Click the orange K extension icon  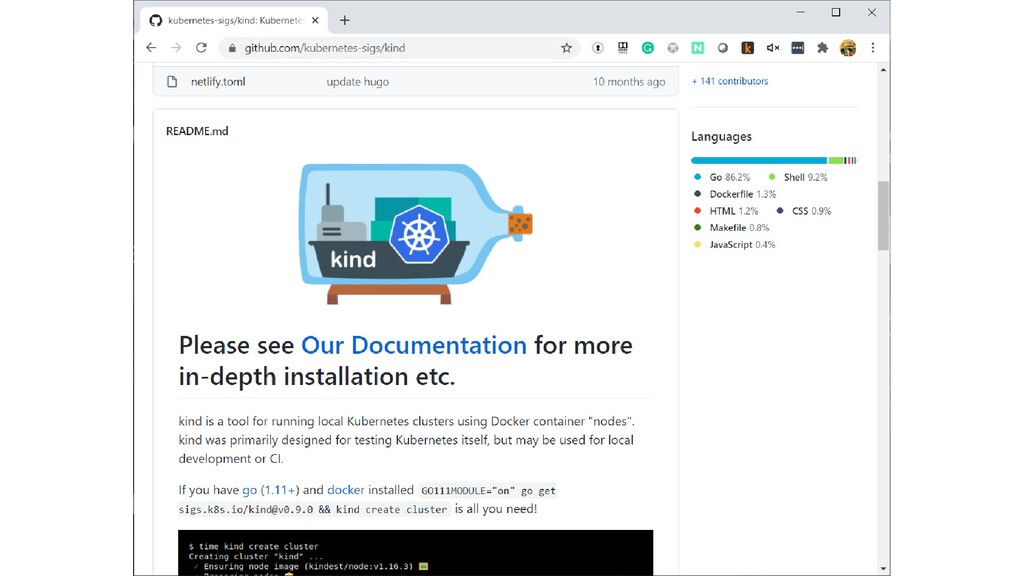[748, 48]
